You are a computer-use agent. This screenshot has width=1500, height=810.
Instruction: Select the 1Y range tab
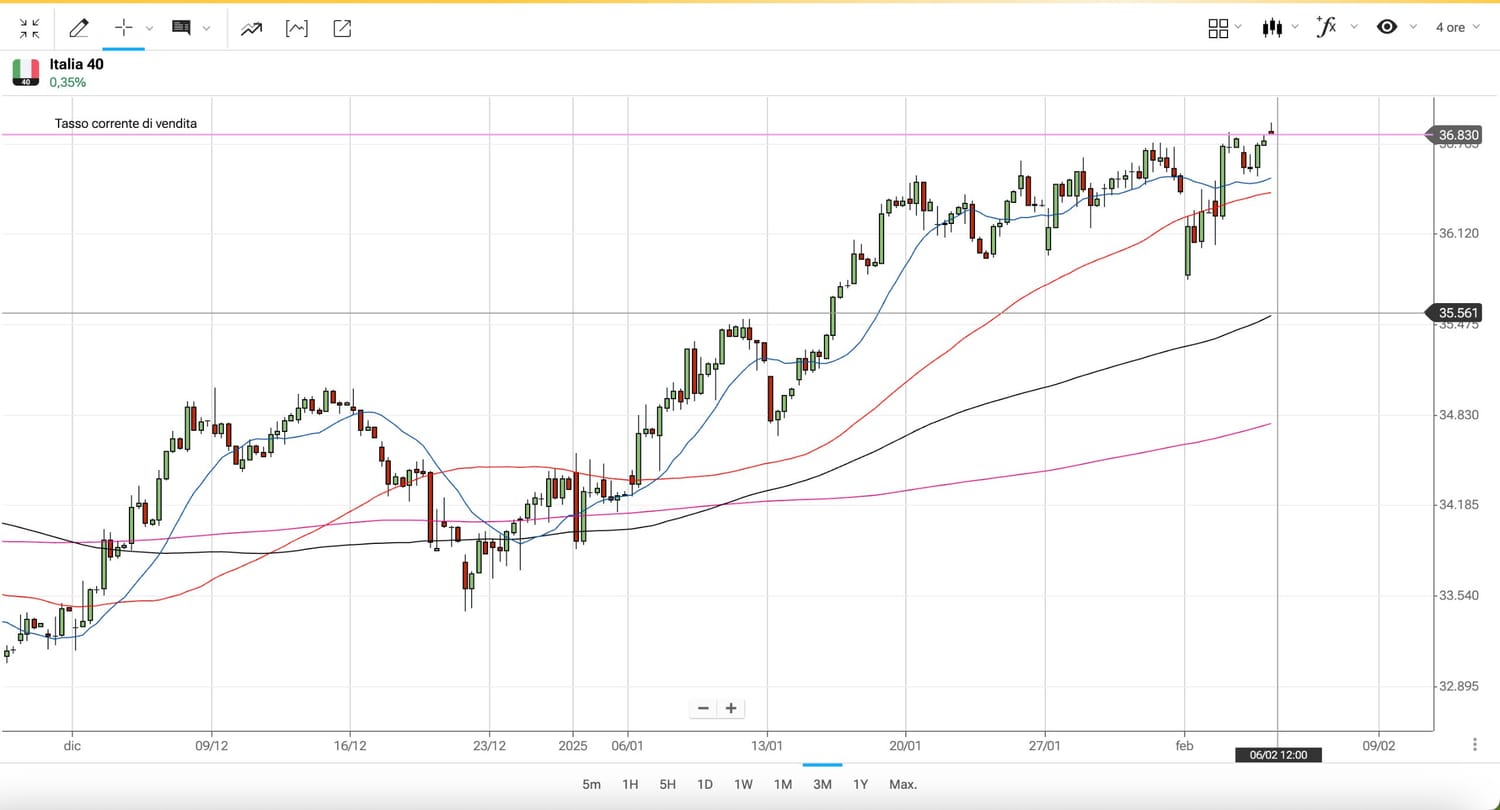click(860, 784)
